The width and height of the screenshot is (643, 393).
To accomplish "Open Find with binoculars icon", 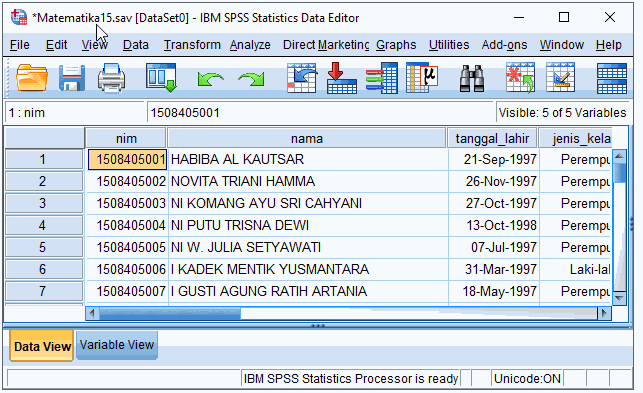I will tap(472, 78).
